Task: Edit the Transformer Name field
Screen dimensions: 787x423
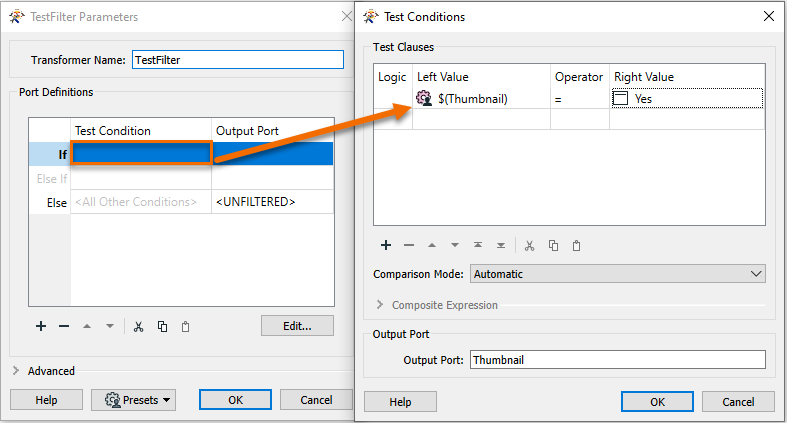Action: point(238,60)
